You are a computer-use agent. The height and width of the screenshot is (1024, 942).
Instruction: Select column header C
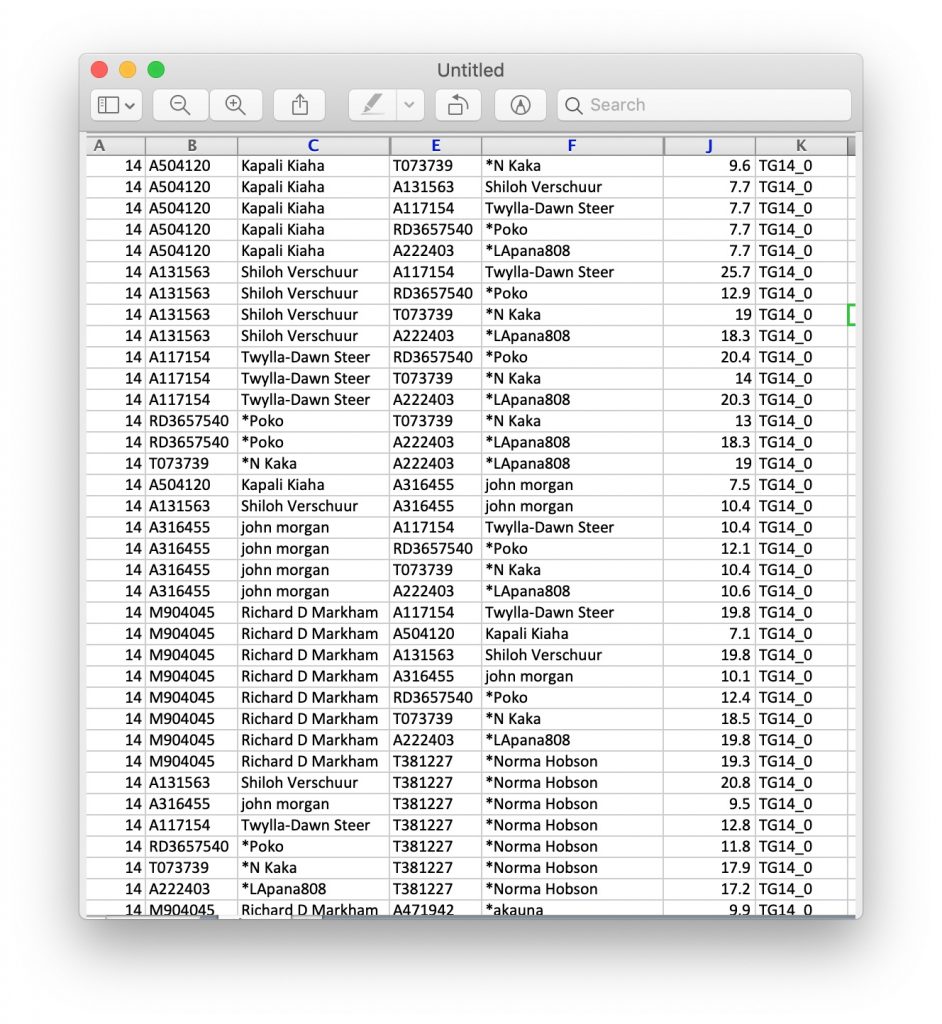[313, 146]
